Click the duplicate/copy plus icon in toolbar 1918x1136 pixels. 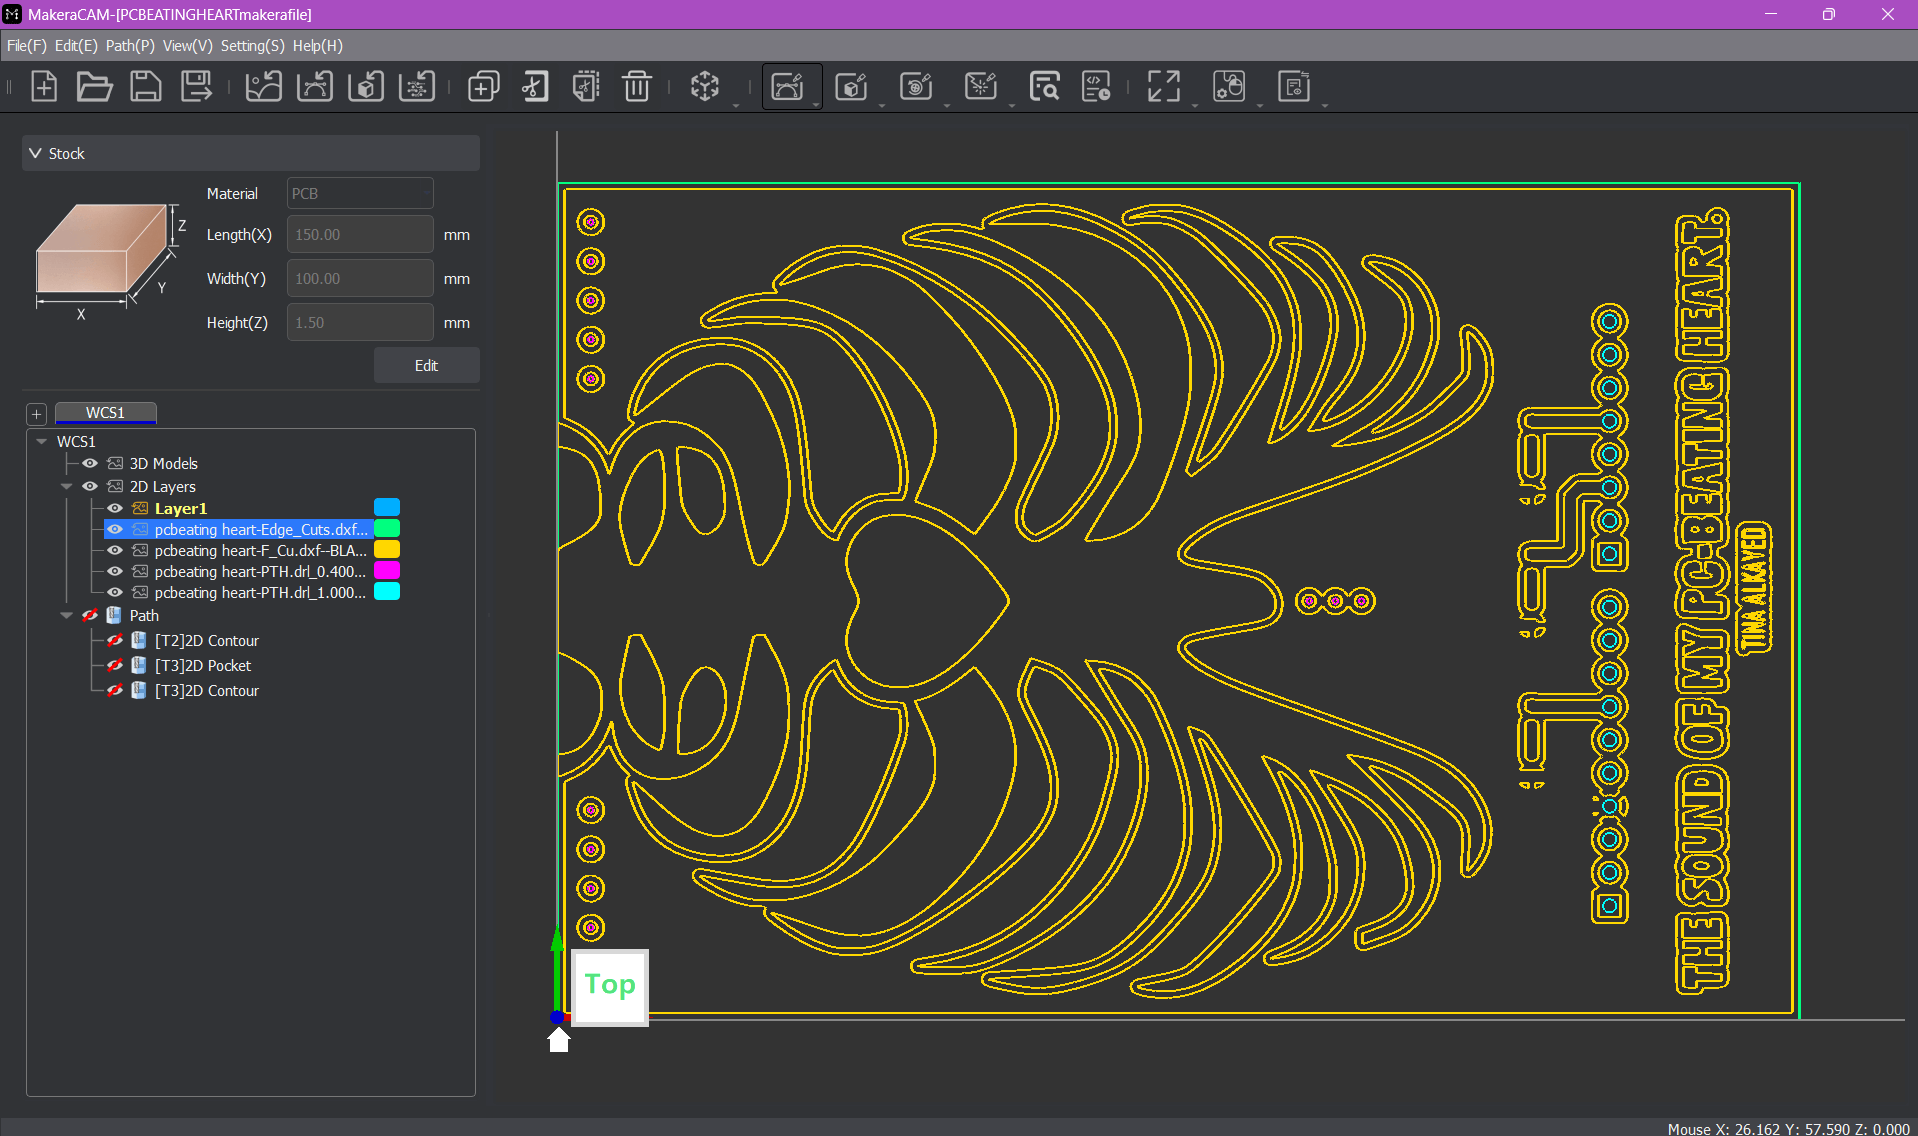coord(483,87)
